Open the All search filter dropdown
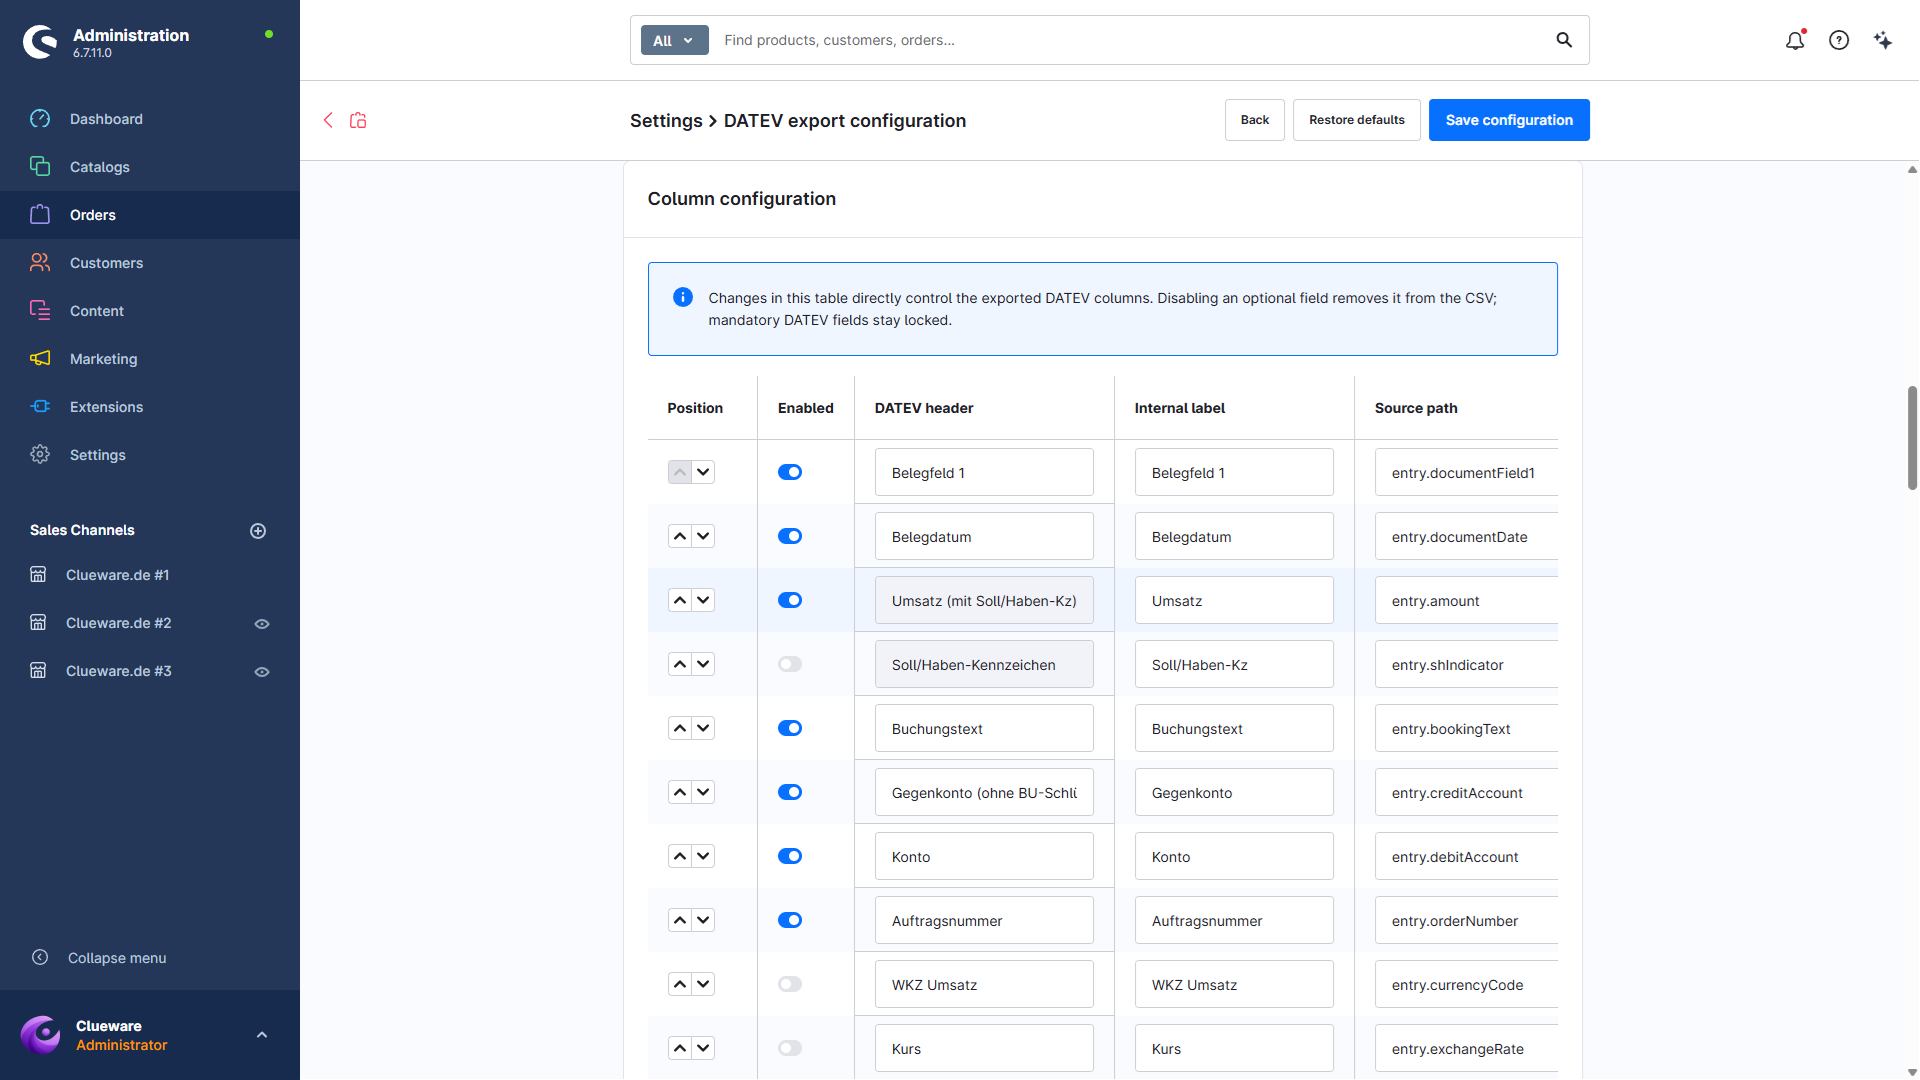 675,40
